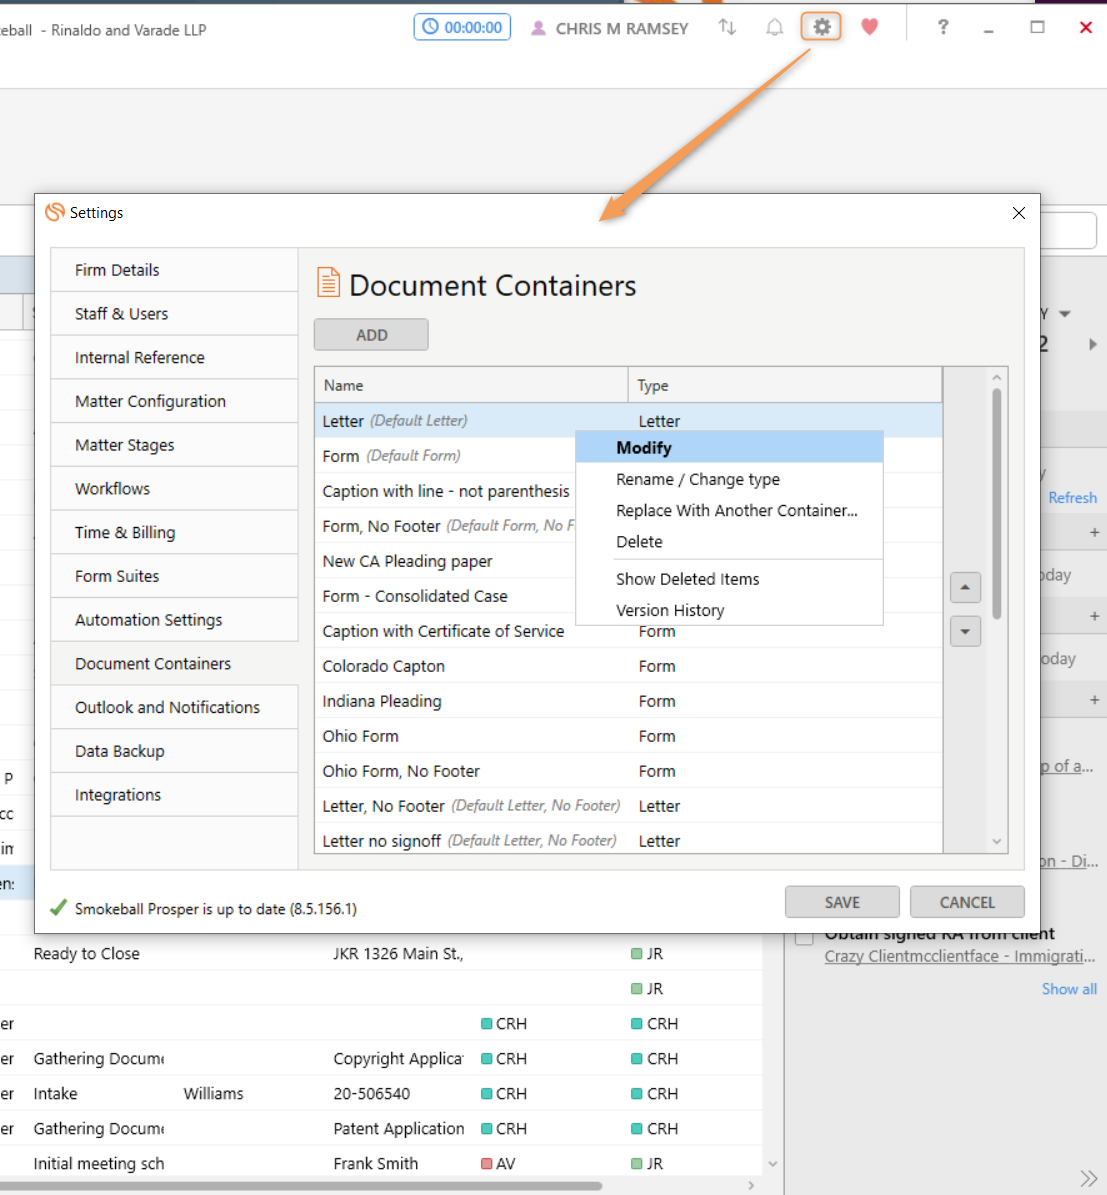Click the 00:00:00 timer button
Screen dimensions: 1107x1195
pyautogui.click(x=462, y=27)
